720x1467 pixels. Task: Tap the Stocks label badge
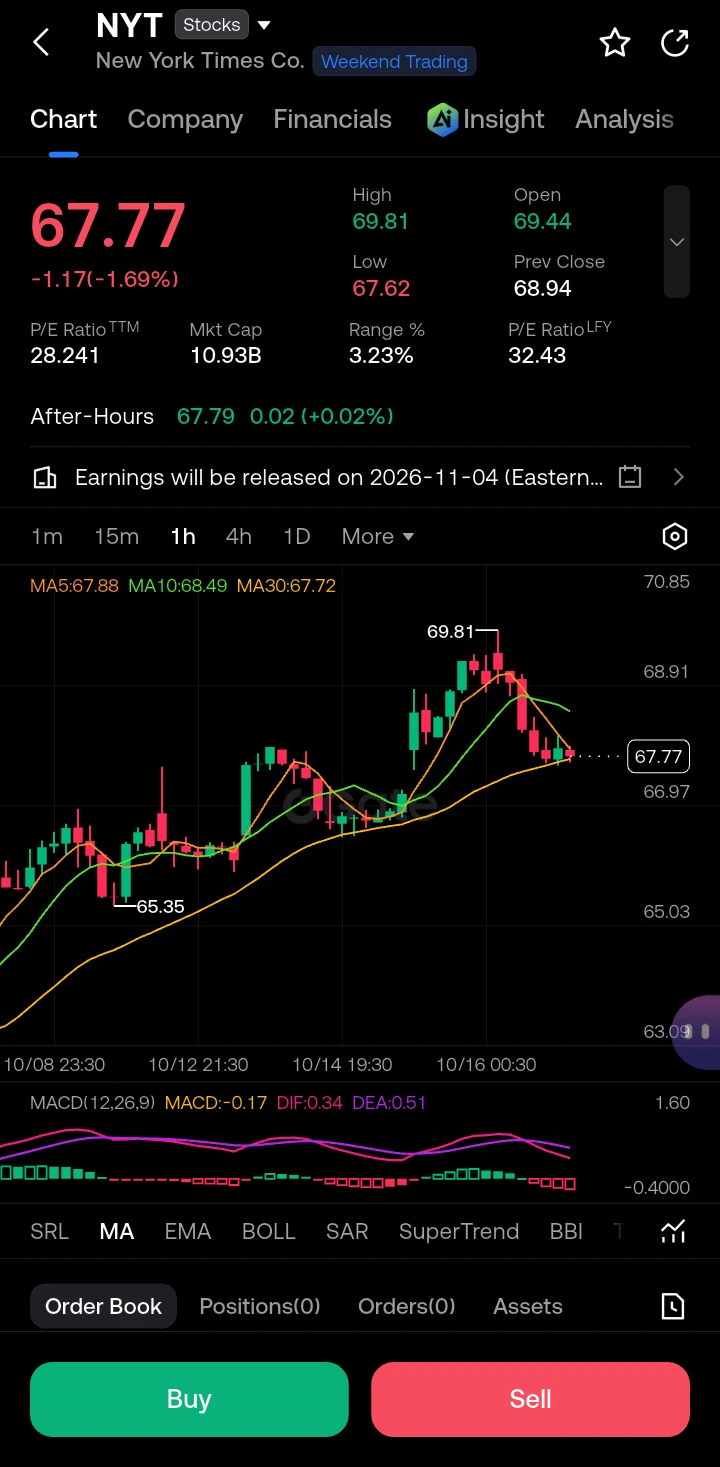[212, 25]
